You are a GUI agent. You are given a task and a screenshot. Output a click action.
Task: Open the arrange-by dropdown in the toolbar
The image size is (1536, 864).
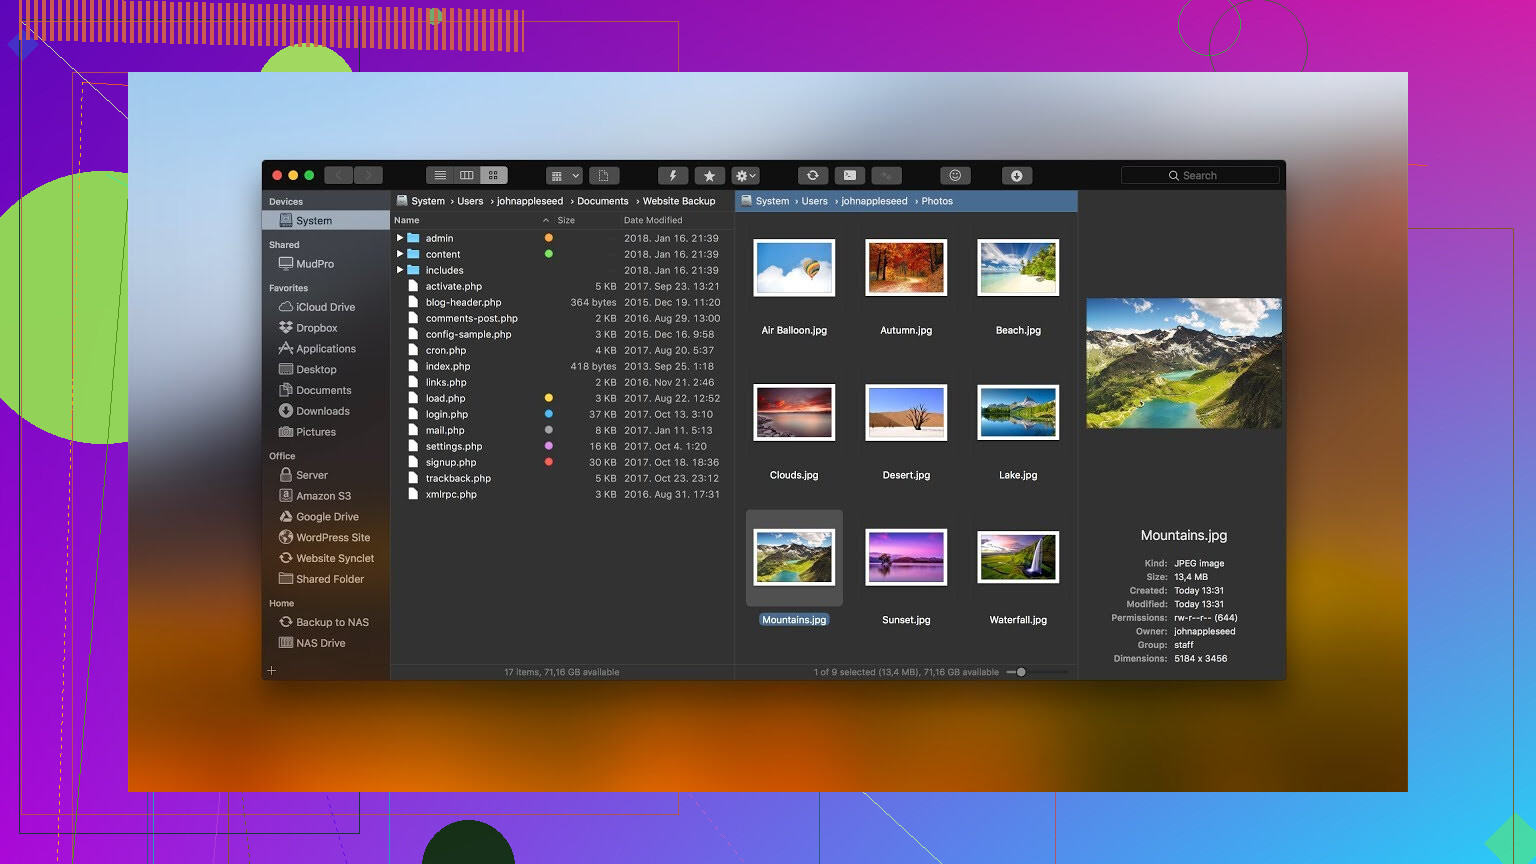pos(564,175)
